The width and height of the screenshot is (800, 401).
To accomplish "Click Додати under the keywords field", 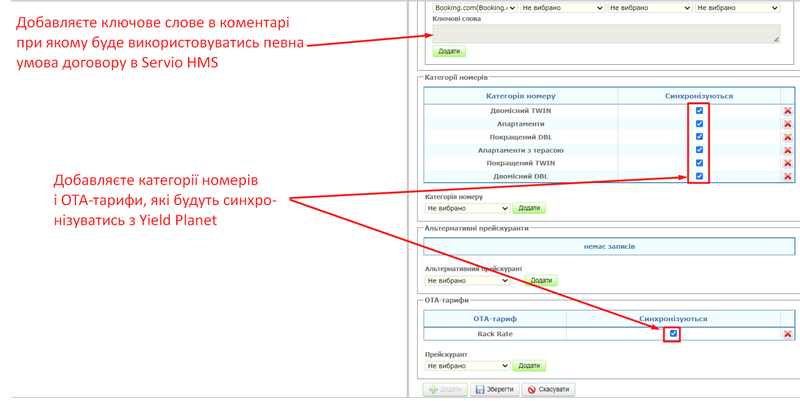I will click(x=450, y=51).
